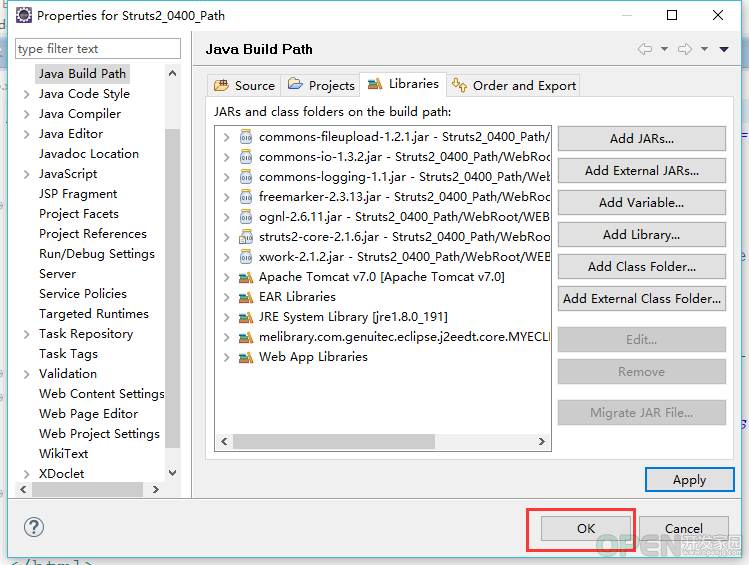
Task: Select Javadoc Location in tree
Action: pyautogui.click(x=89, y=154)
